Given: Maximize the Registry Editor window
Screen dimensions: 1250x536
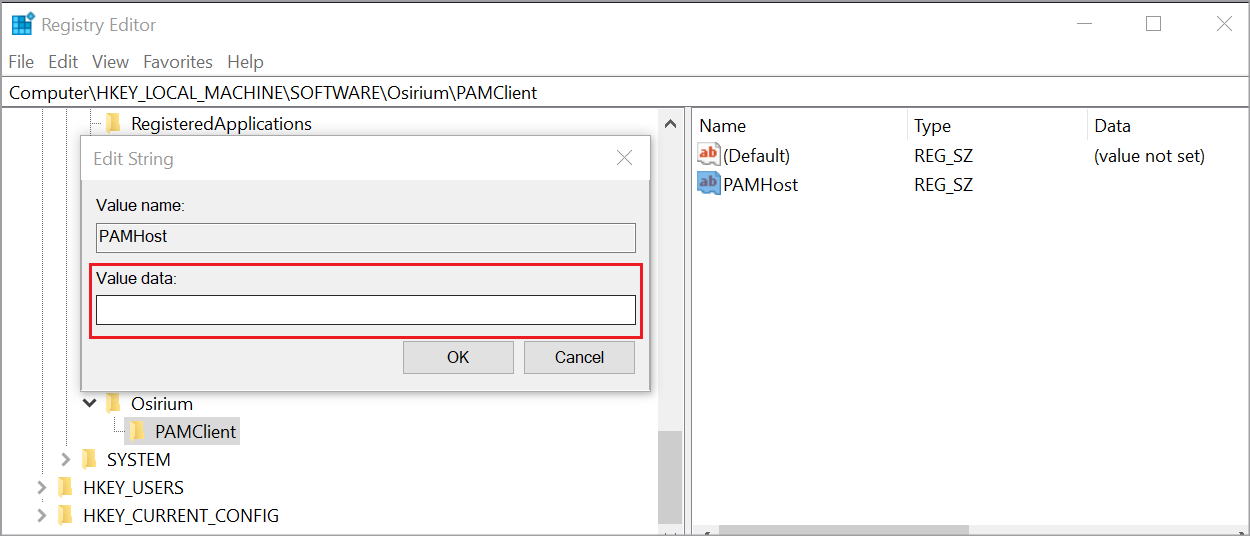Looking at the screenshot, I should (x=1153, y=24).
